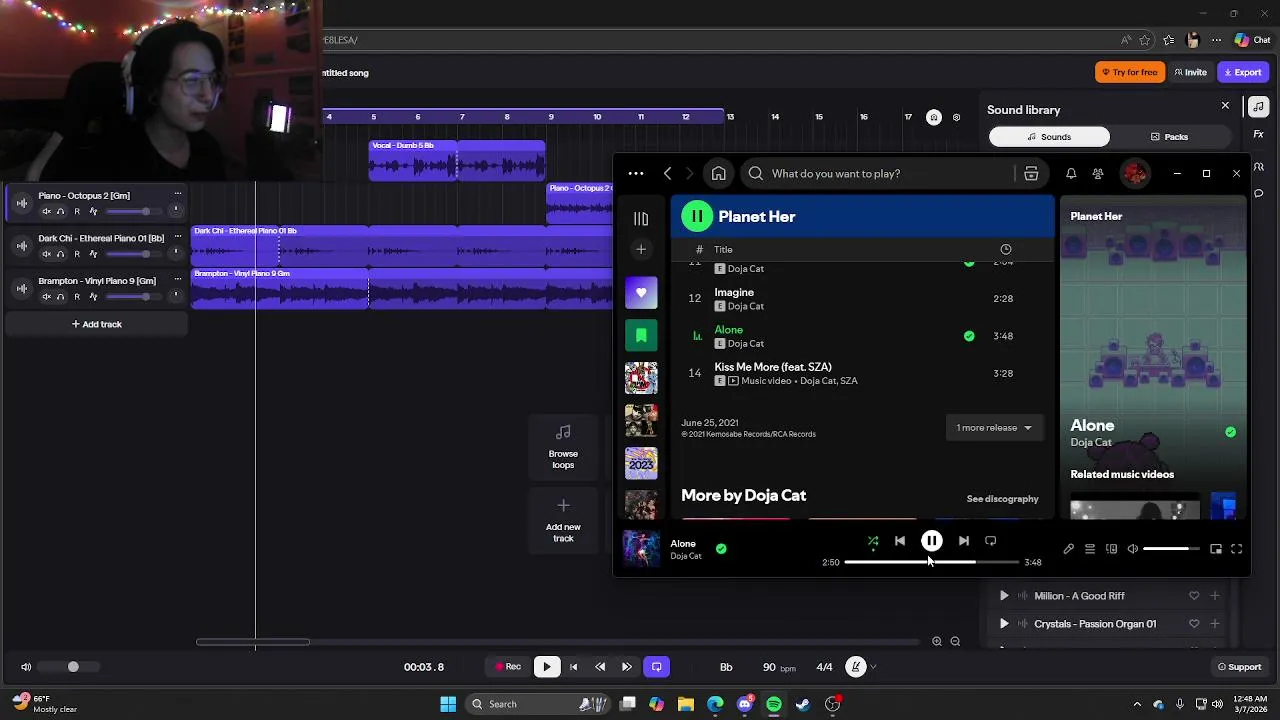Open automation icon on Piano - Octopus 2 track

coord(93,211)
